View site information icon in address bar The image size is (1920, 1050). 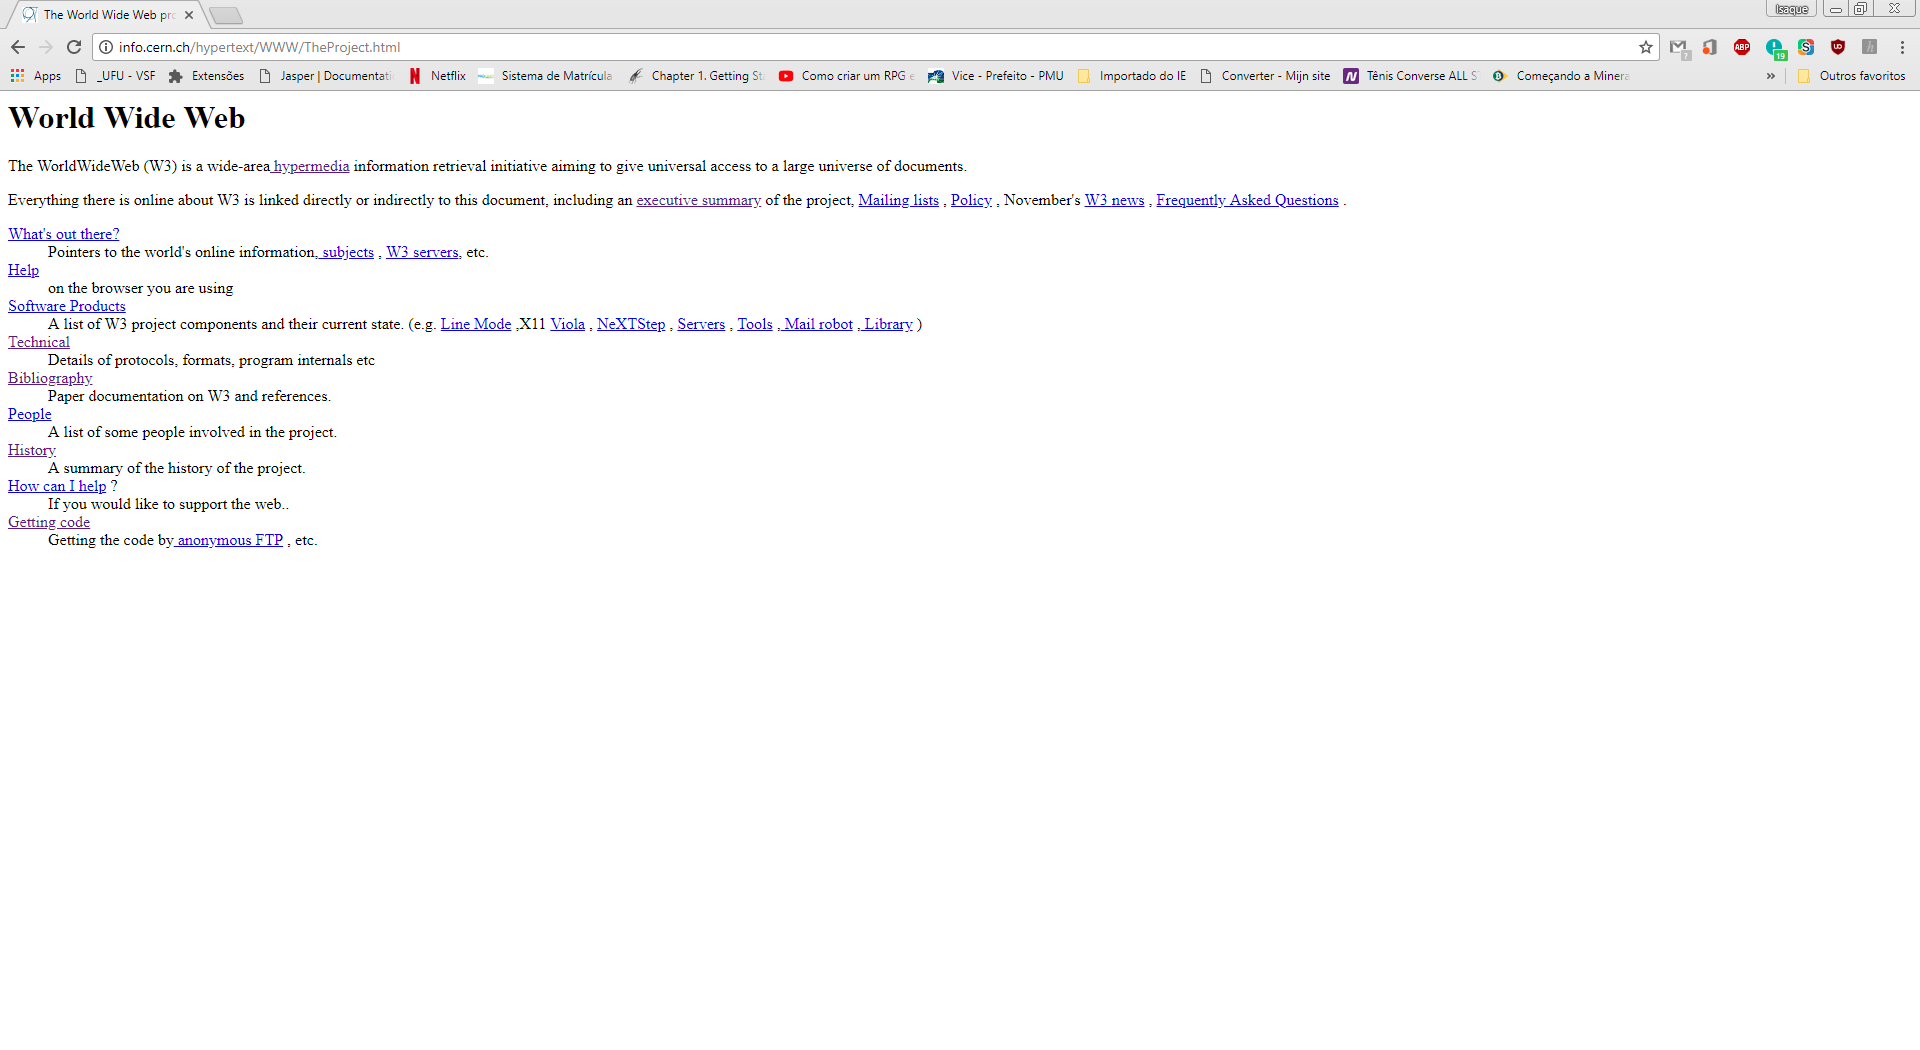click(106, 47)
